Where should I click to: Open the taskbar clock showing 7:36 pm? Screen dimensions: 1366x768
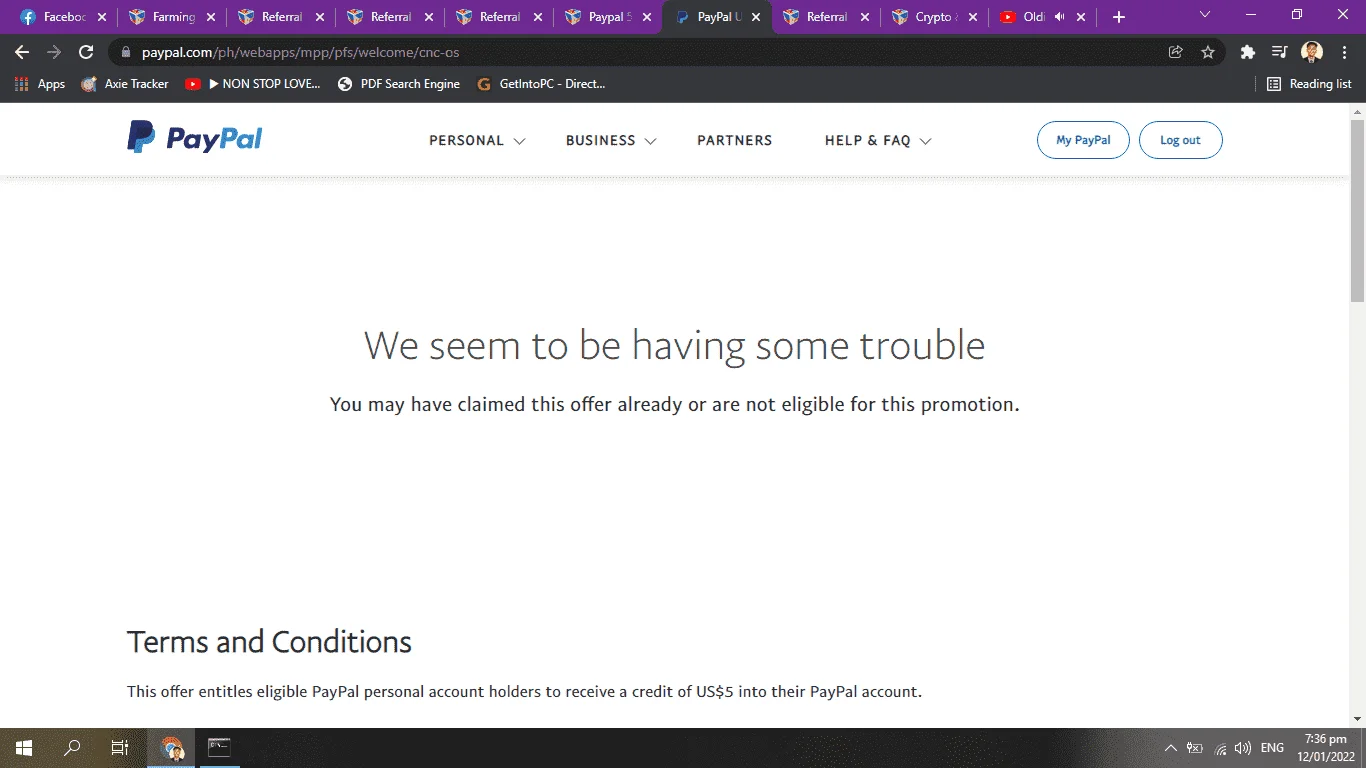(x=1326, y=747)
